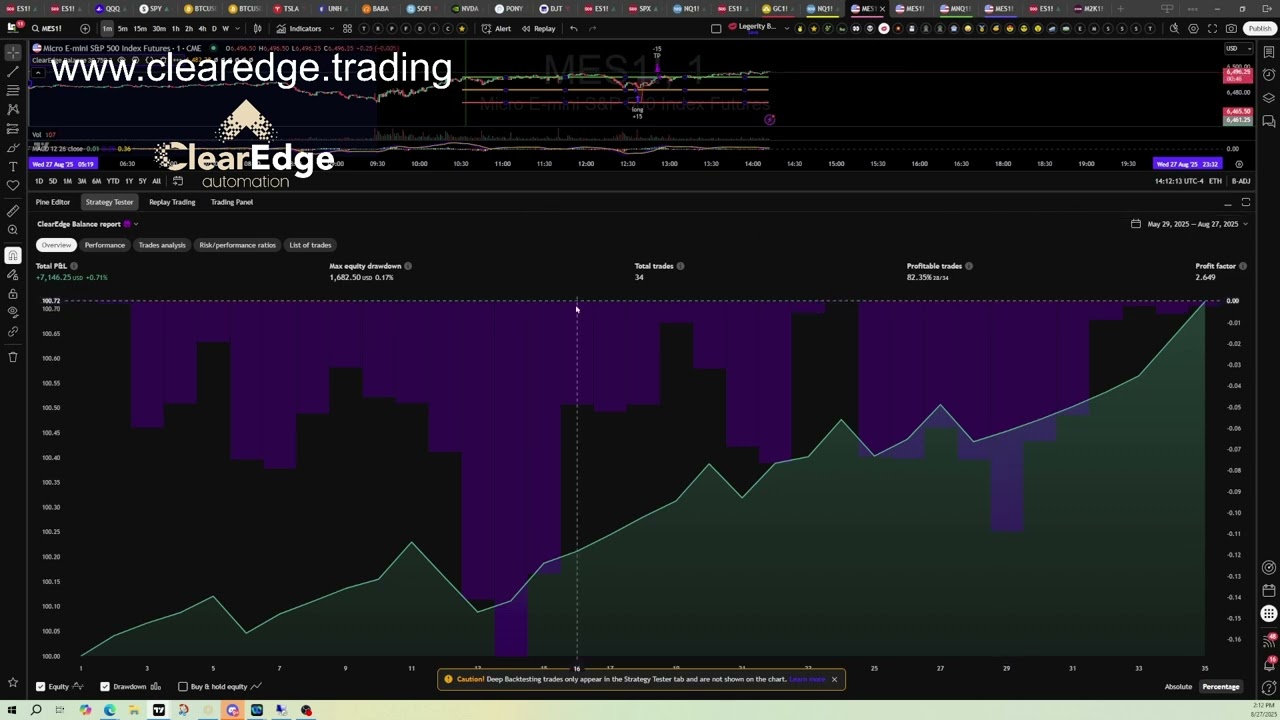Open the May 29 – Aug 27 date range picker

pos(1190,224)
